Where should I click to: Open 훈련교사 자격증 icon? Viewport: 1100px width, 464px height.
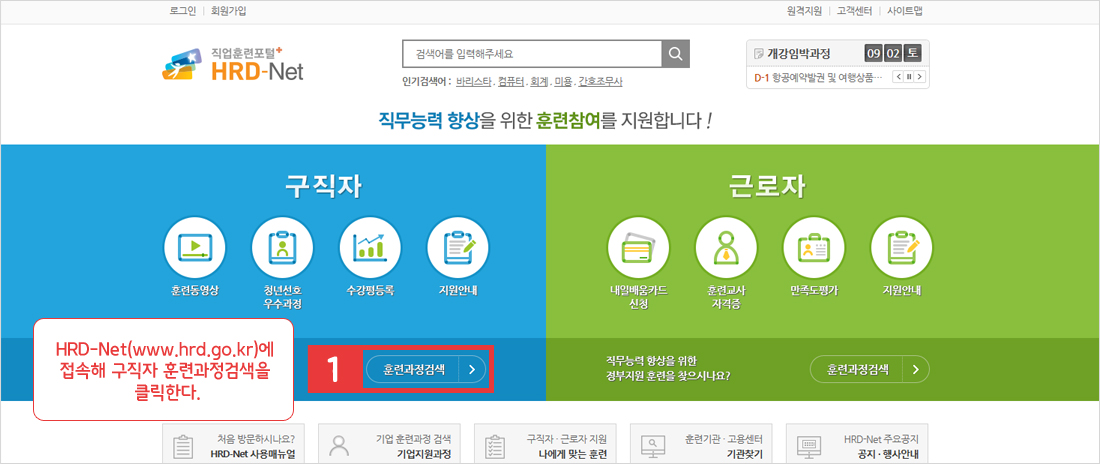click(726, 248)
